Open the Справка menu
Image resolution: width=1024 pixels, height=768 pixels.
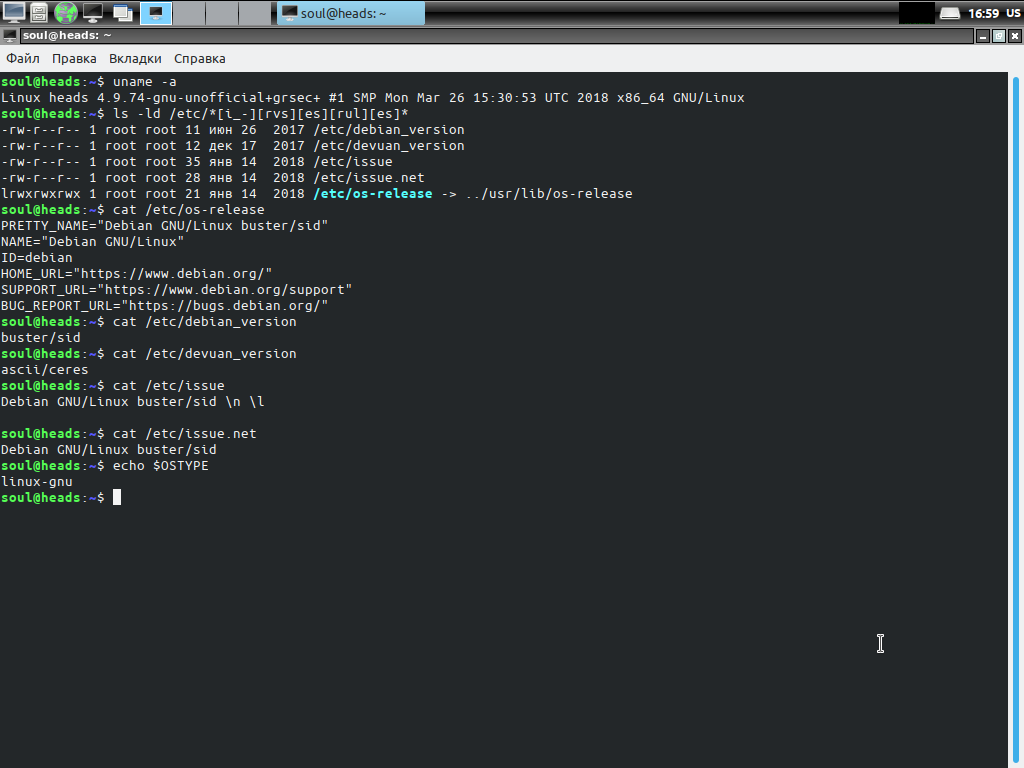coord(200,59)
